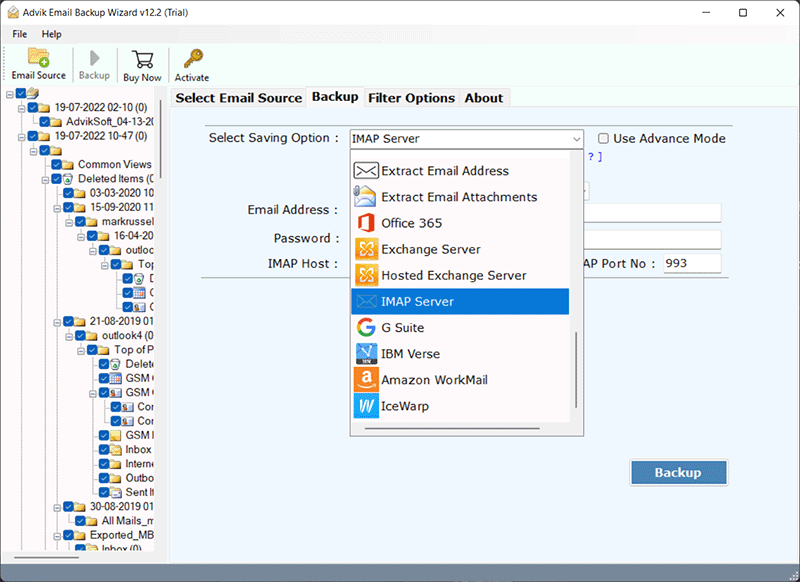Click the folder tree horizontal scrollbar

[x=46, y=558]
